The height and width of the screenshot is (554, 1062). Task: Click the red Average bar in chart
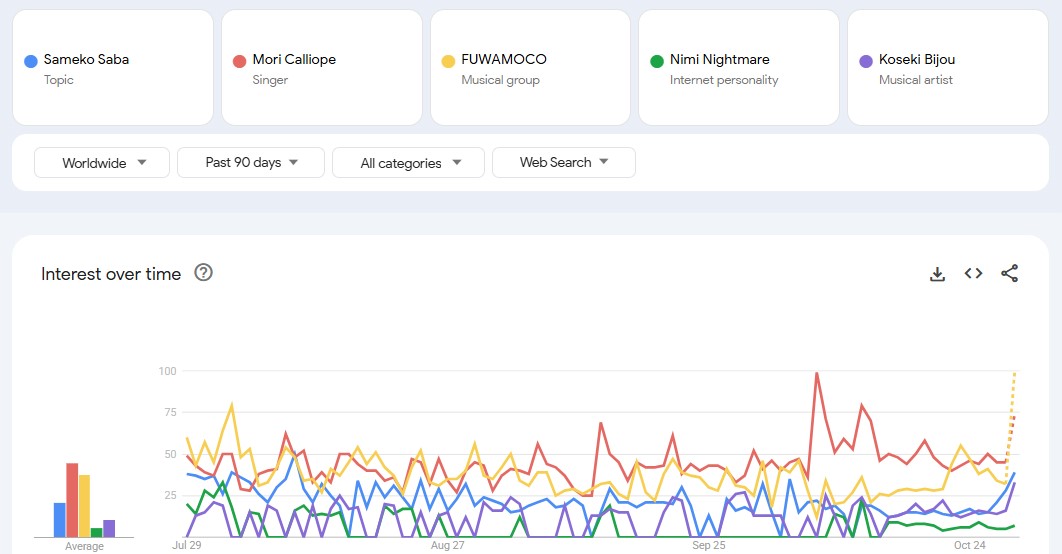tap(72, 500)
